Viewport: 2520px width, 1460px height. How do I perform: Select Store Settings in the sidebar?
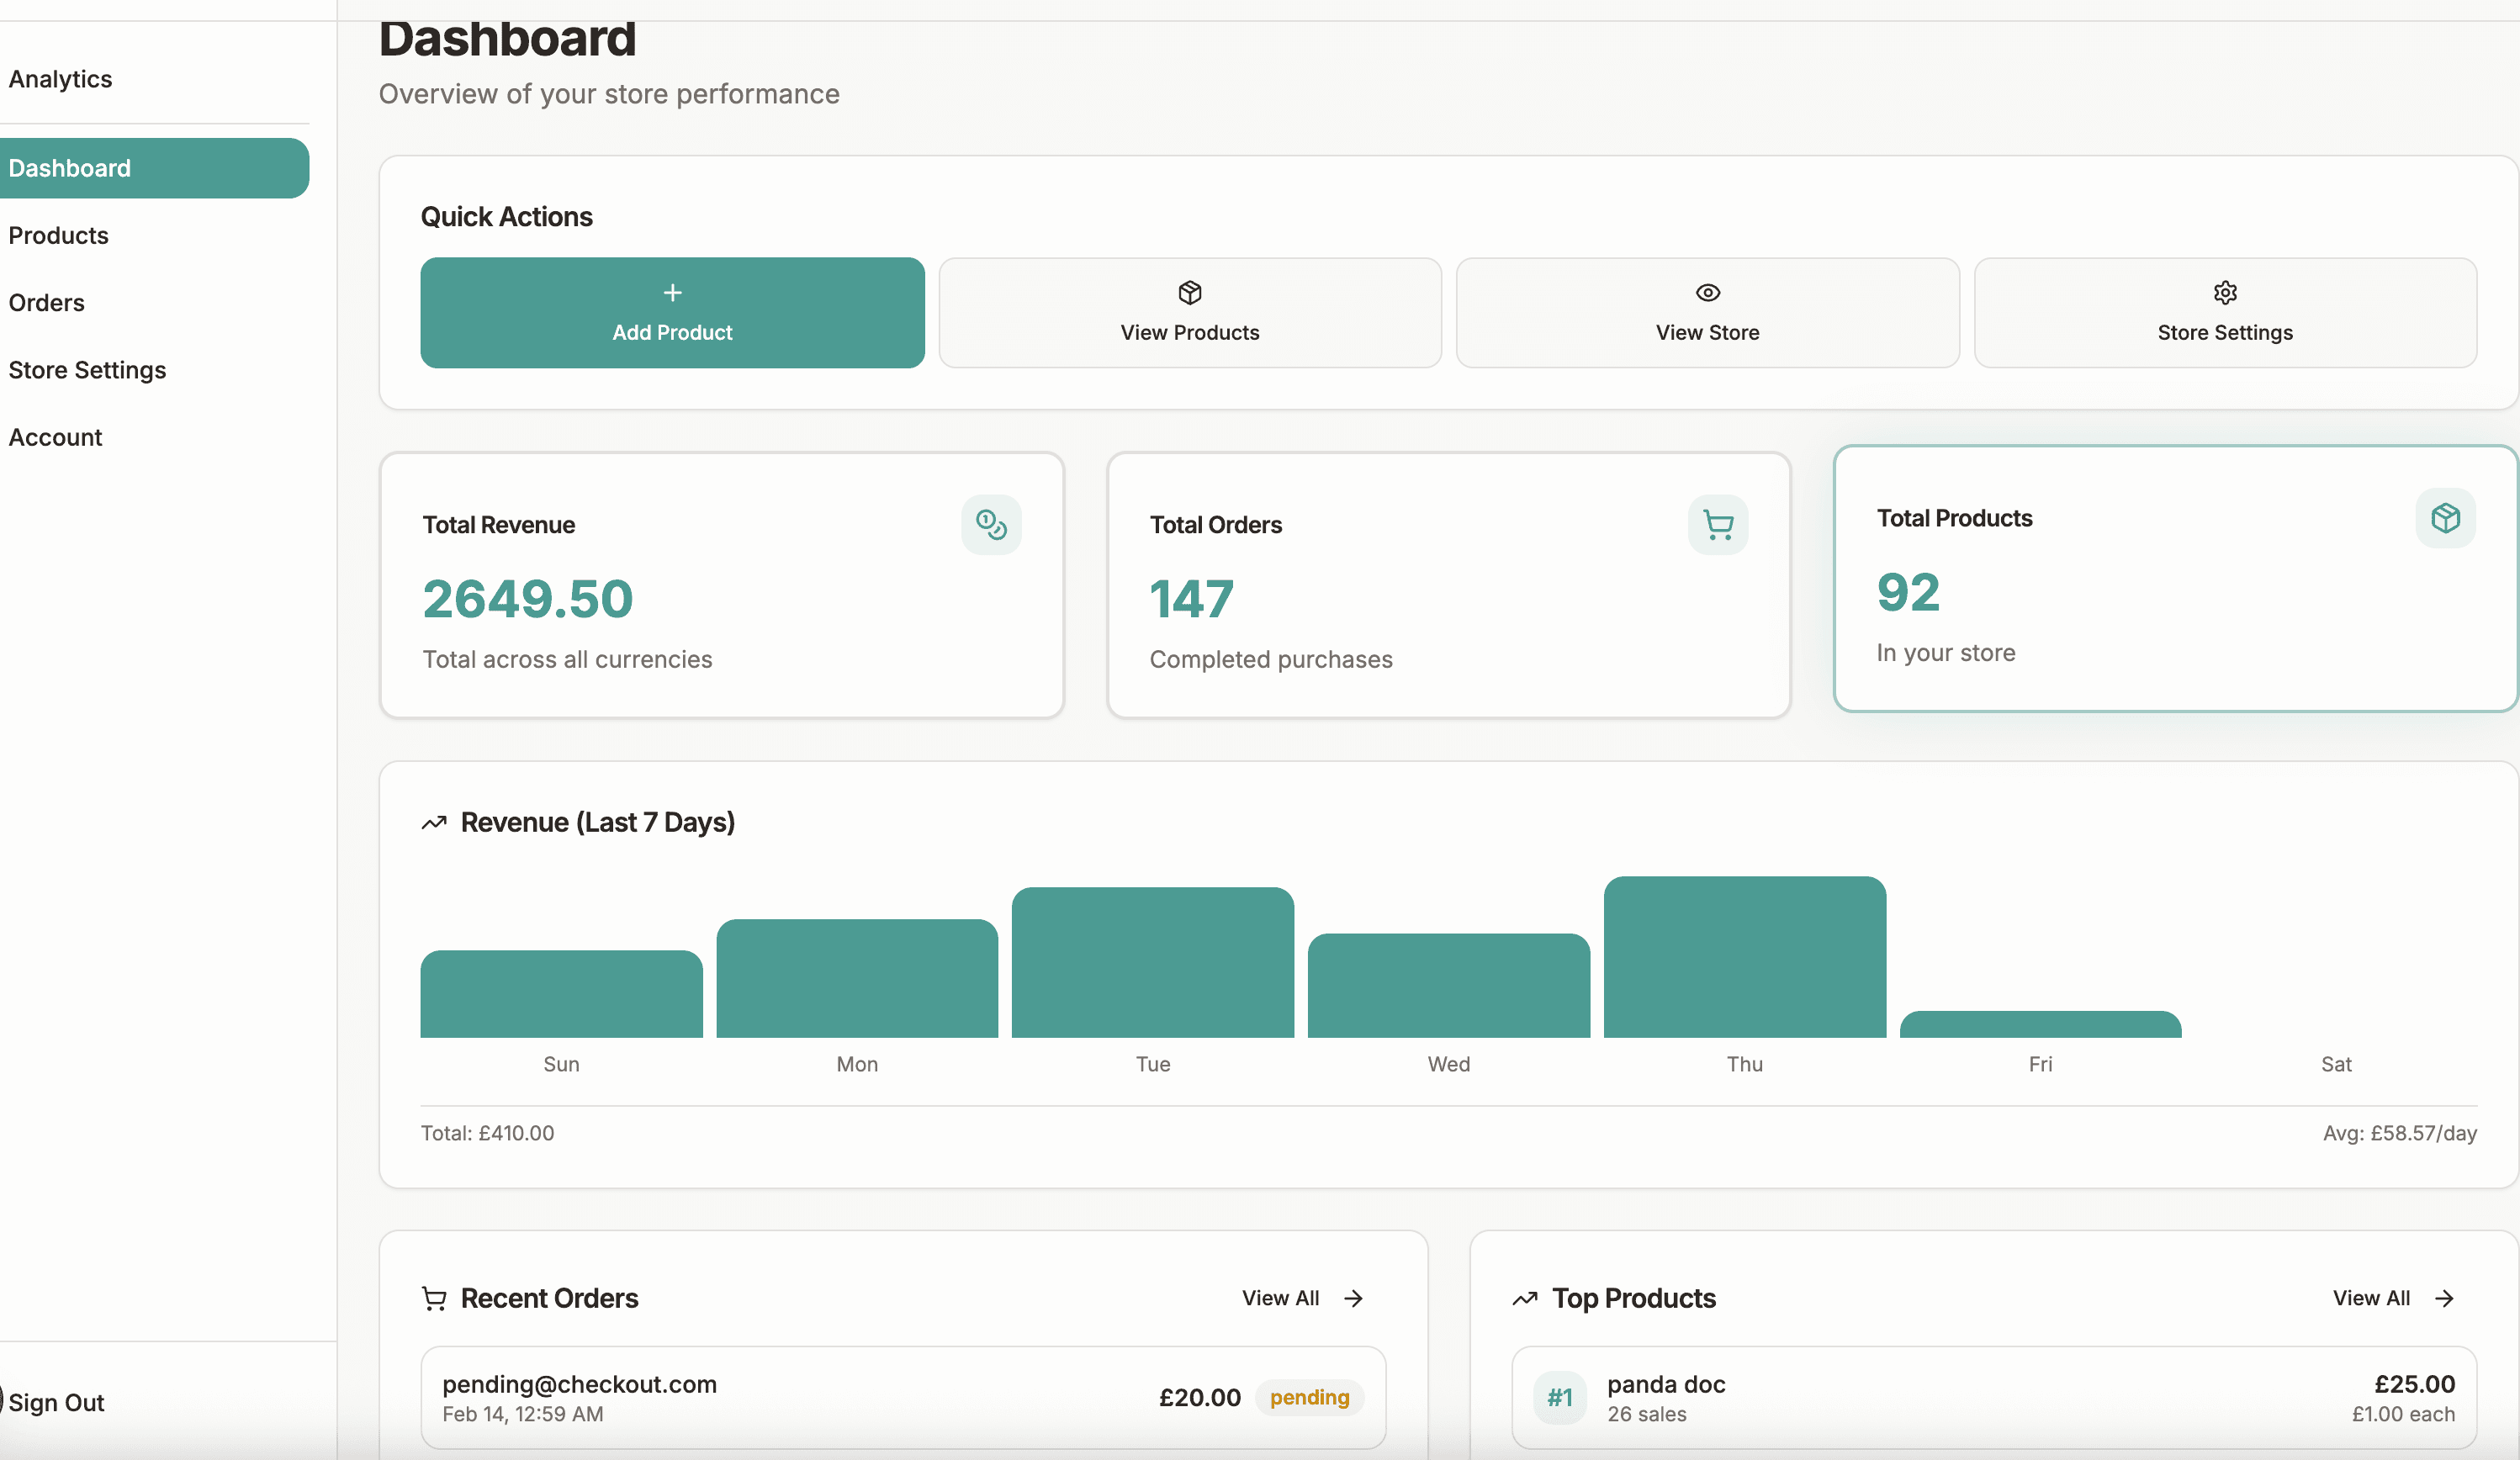[87, 369]
